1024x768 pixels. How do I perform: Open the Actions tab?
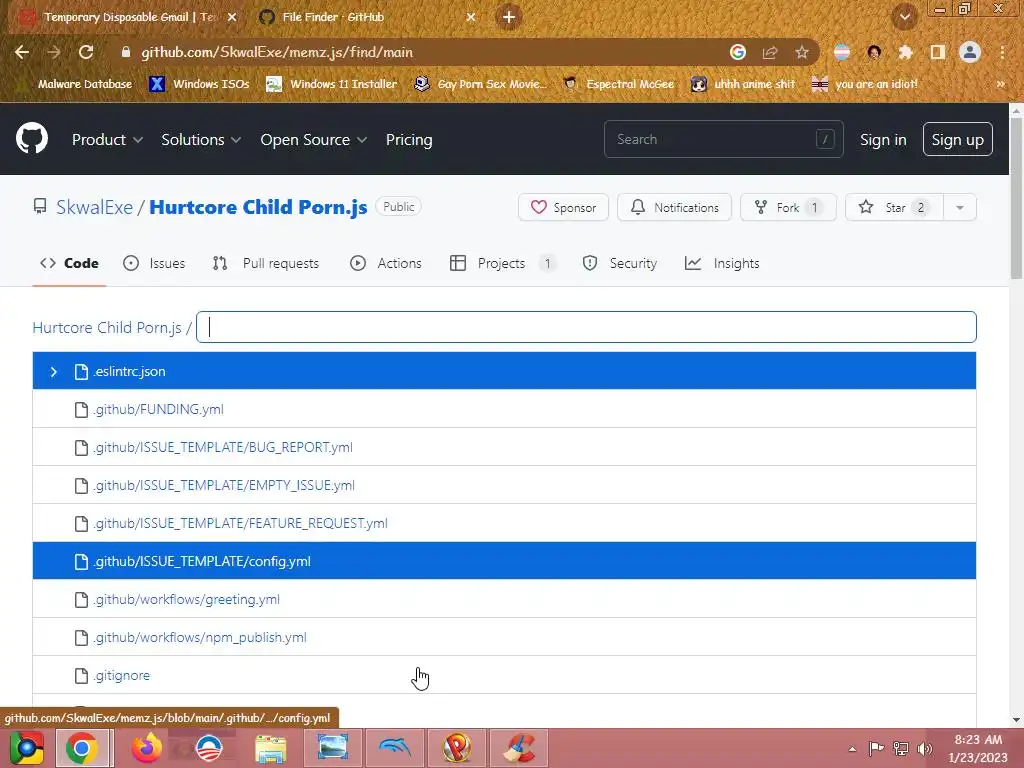(x=386, y=263)
